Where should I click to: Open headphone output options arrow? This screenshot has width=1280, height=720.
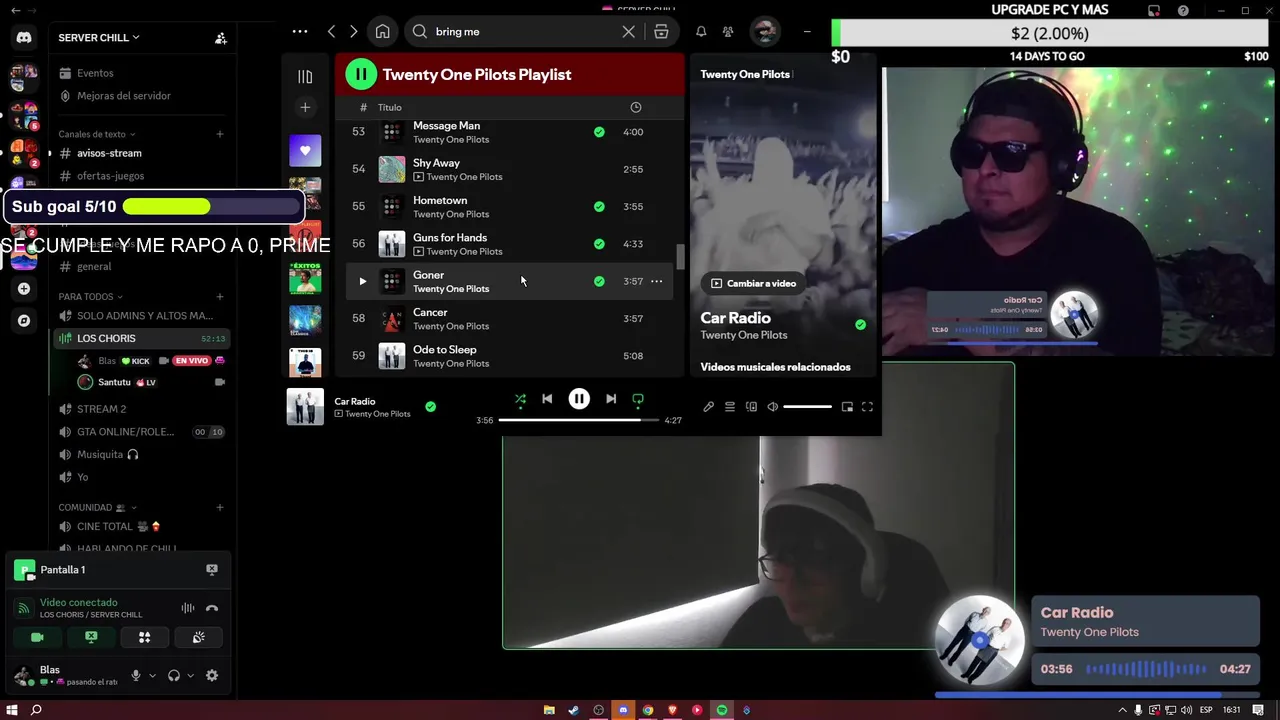coord(190,676)
